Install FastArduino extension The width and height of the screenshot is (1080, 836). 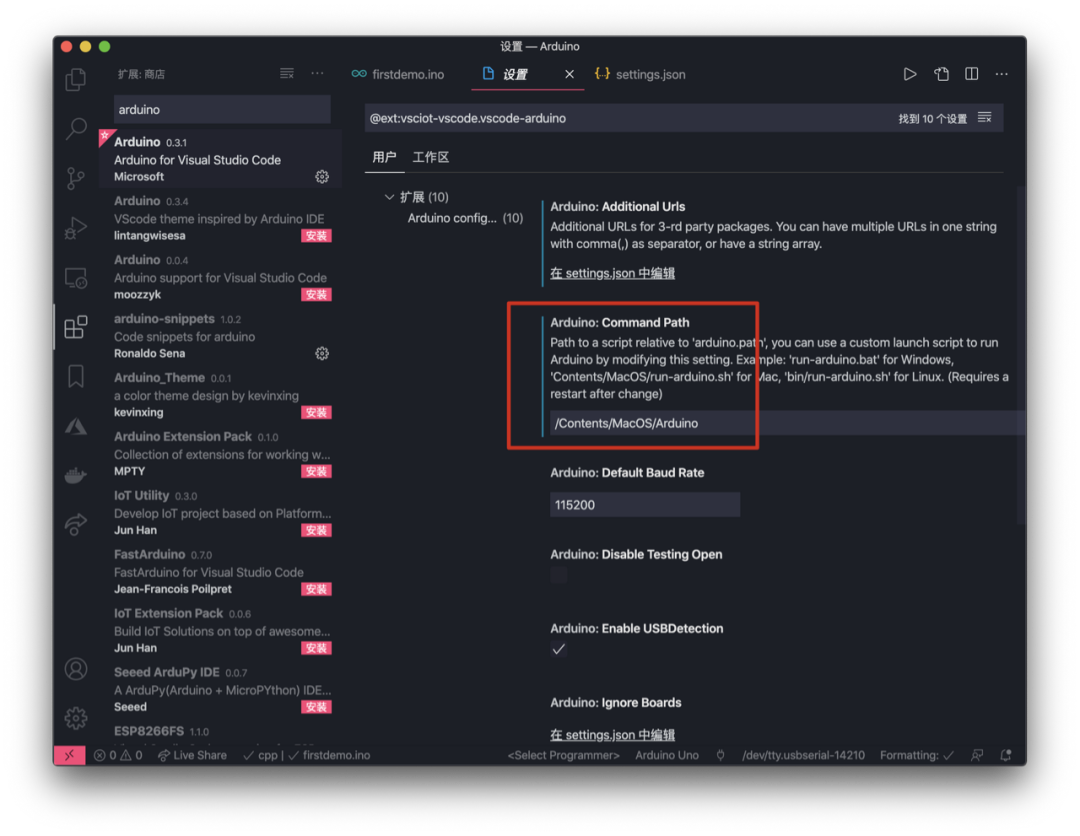pos(316,589)
